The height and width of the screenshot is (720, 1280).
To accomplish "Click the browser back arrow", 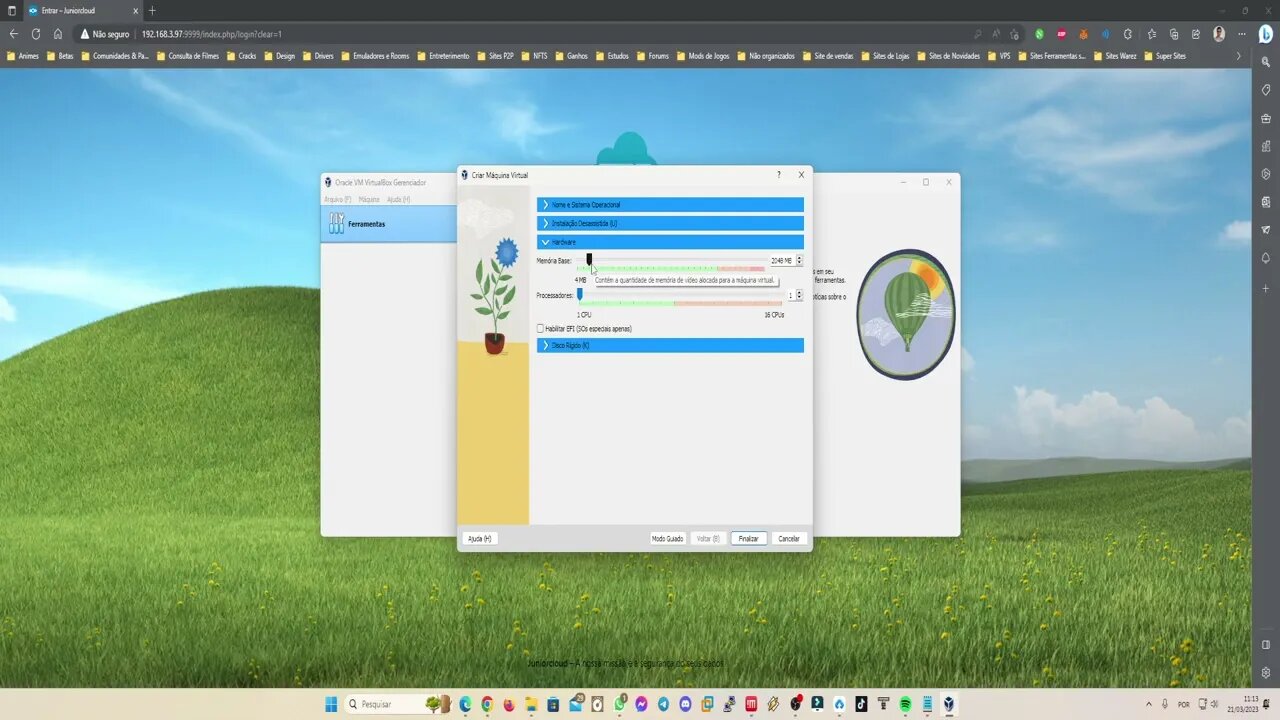I will click(x=13, y=33).
